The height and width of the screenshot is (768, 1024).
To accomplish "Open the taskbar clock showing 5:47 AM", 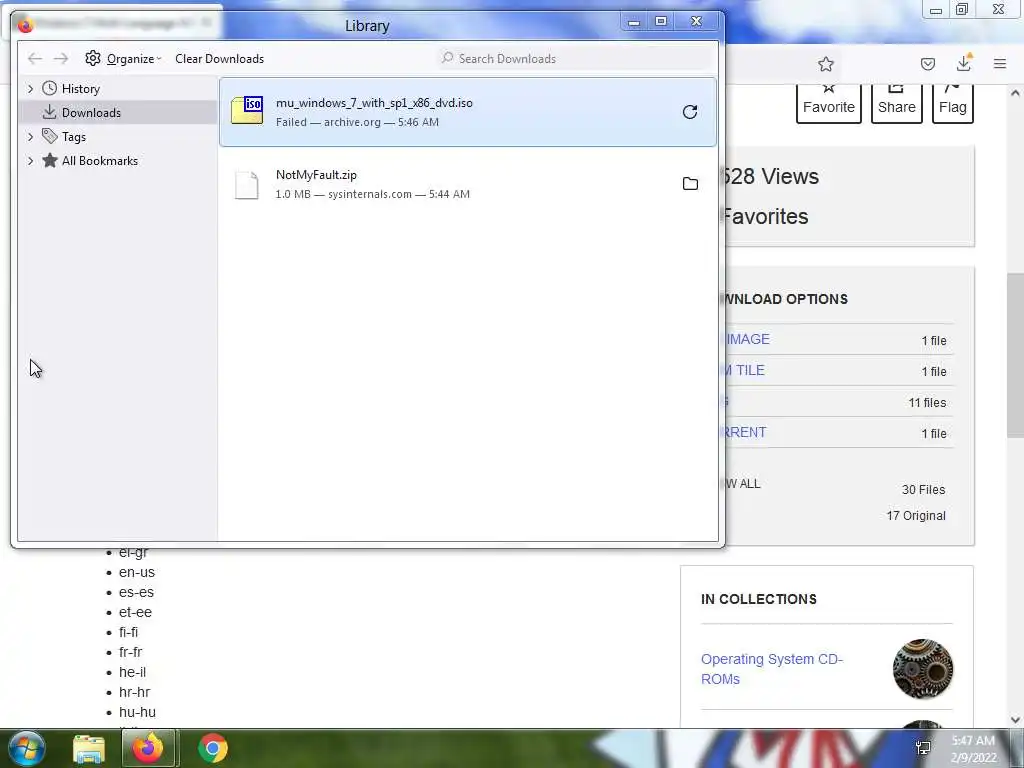I will 973,749.
